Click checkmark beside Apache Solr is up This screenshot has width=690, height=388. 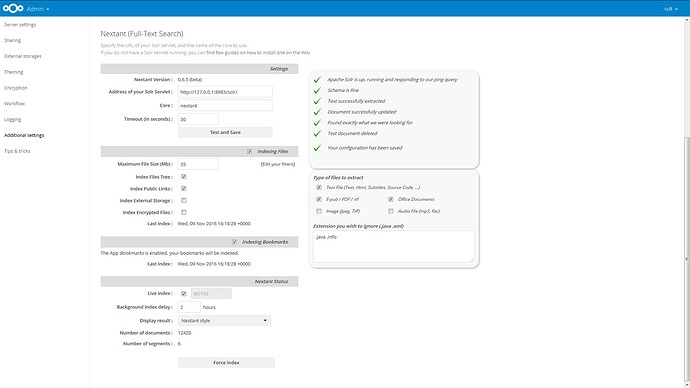(317, 80)
